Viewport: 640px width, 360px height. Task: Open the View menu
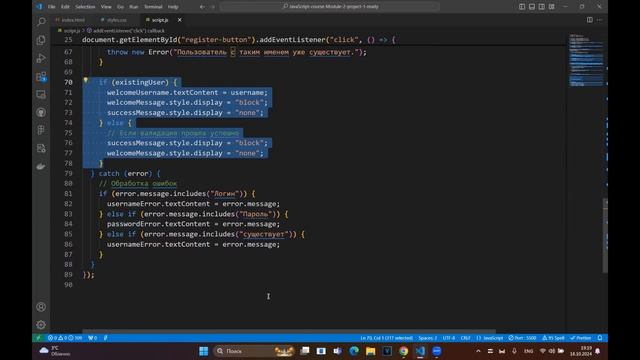click(106, 7)
